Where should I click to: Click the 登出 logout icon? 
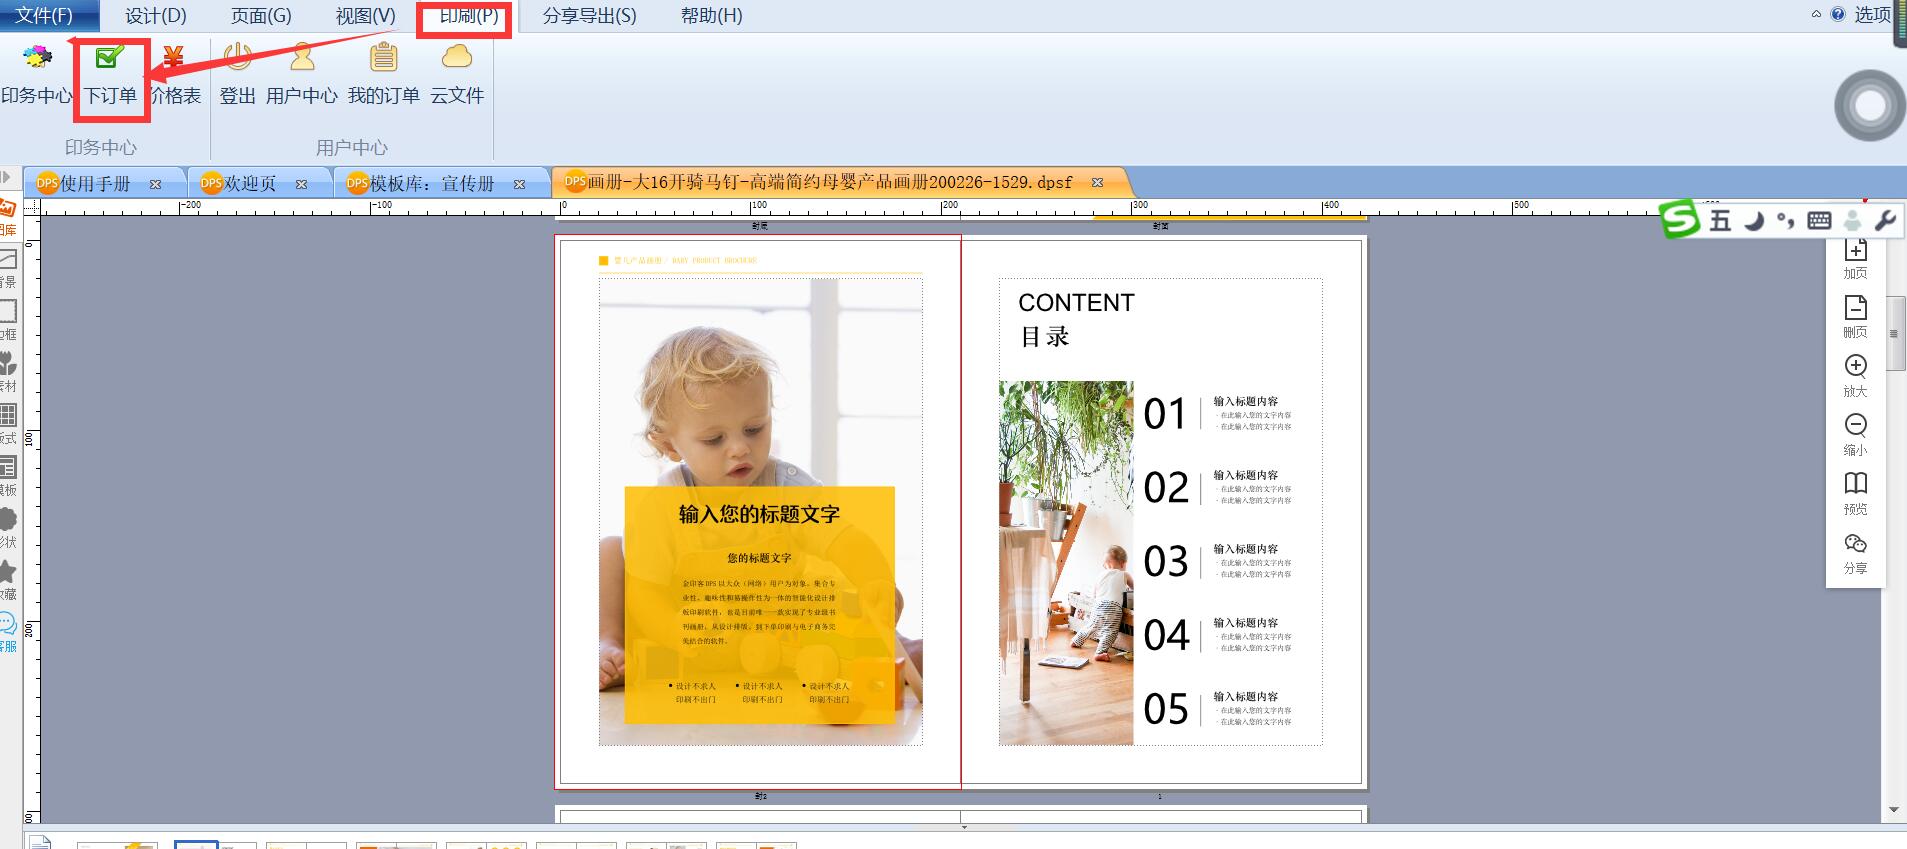237,75
